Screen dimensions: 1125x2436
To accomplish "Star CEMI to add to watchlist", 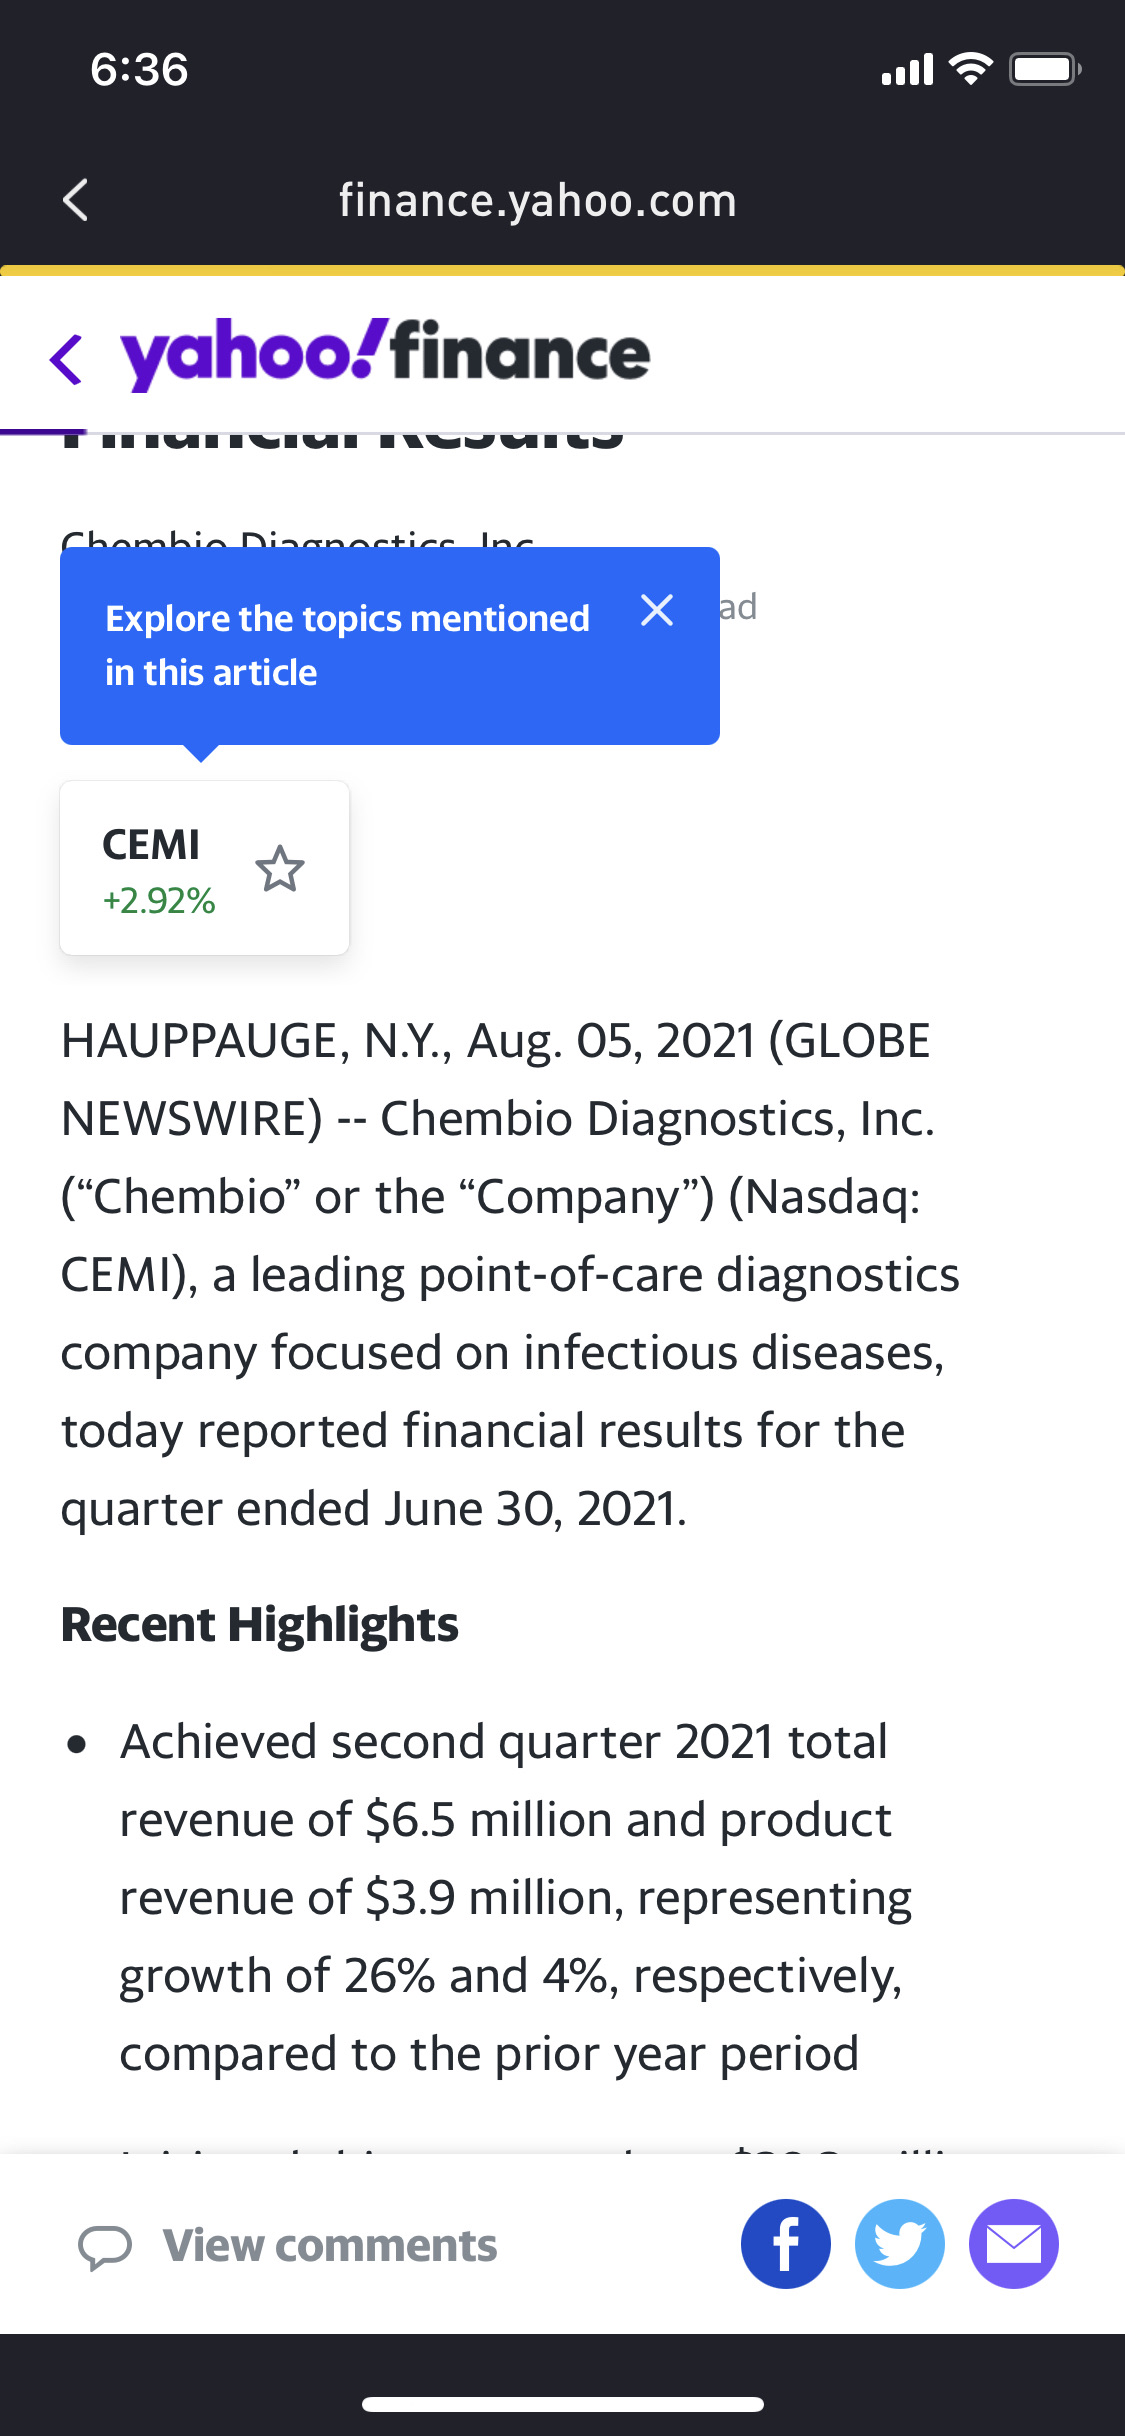I will point(280,869).
